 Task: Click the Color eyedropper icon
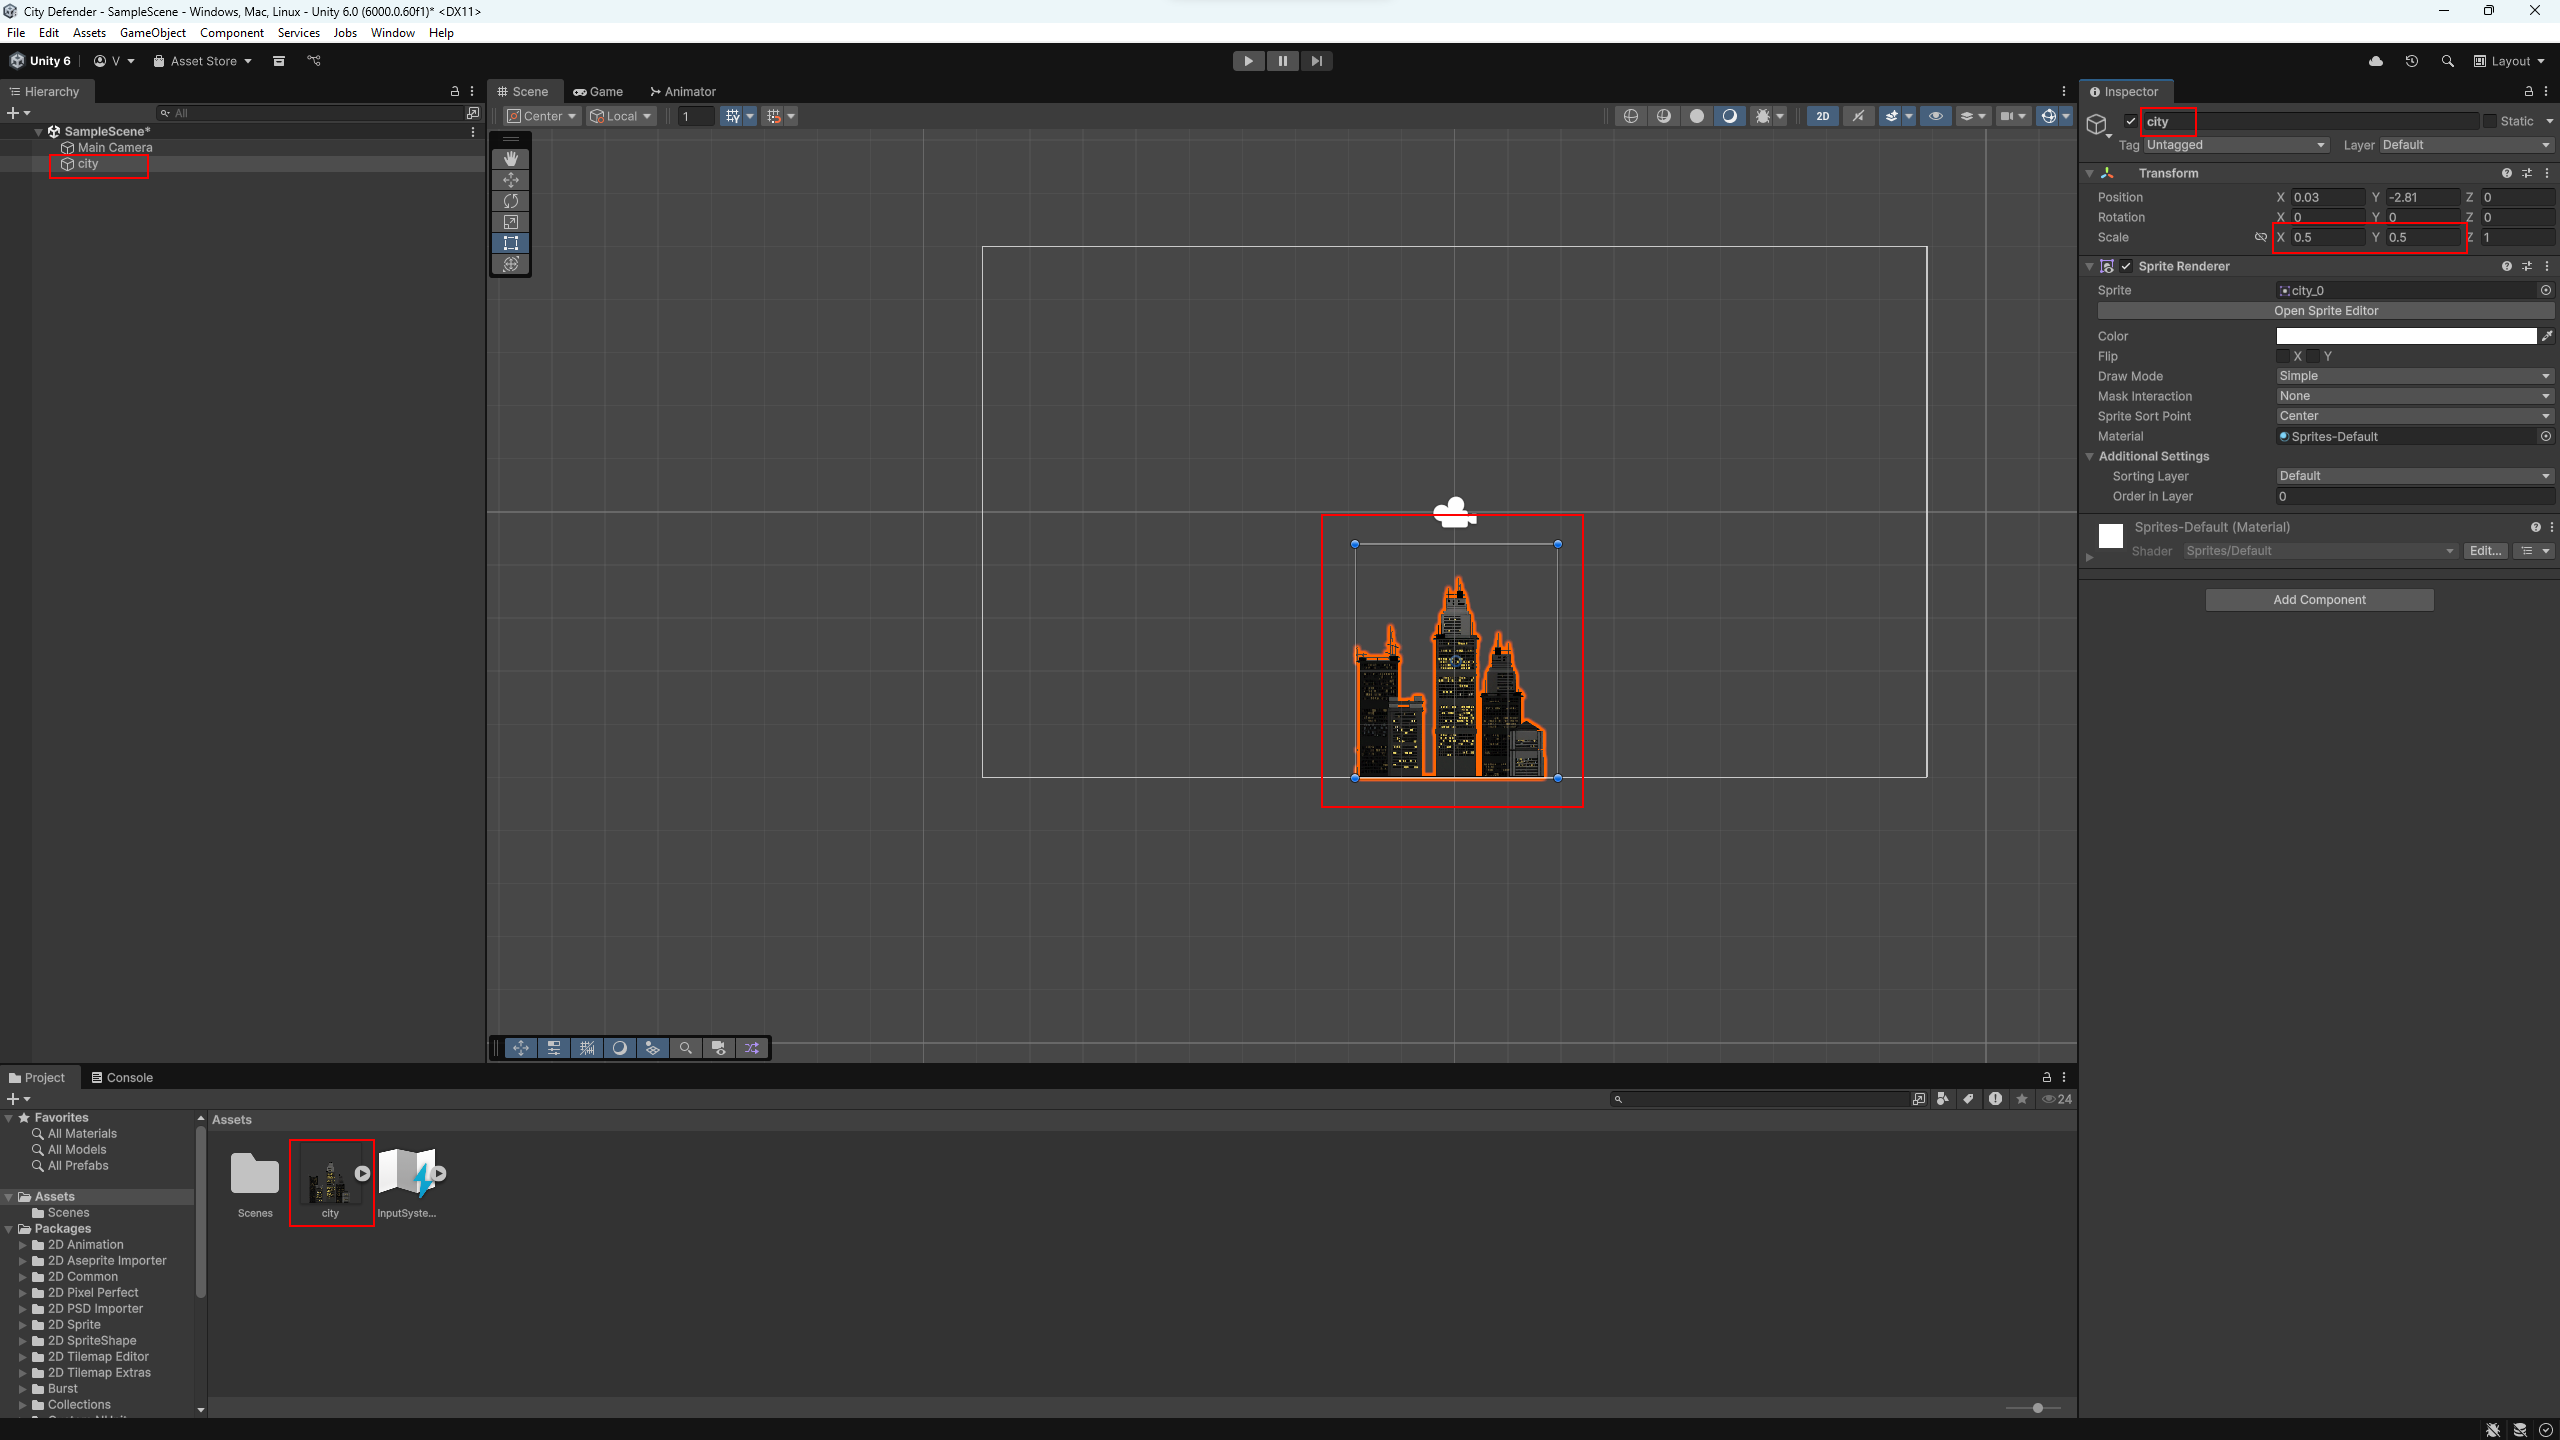pyautogui.click(x=2547, y=336)
